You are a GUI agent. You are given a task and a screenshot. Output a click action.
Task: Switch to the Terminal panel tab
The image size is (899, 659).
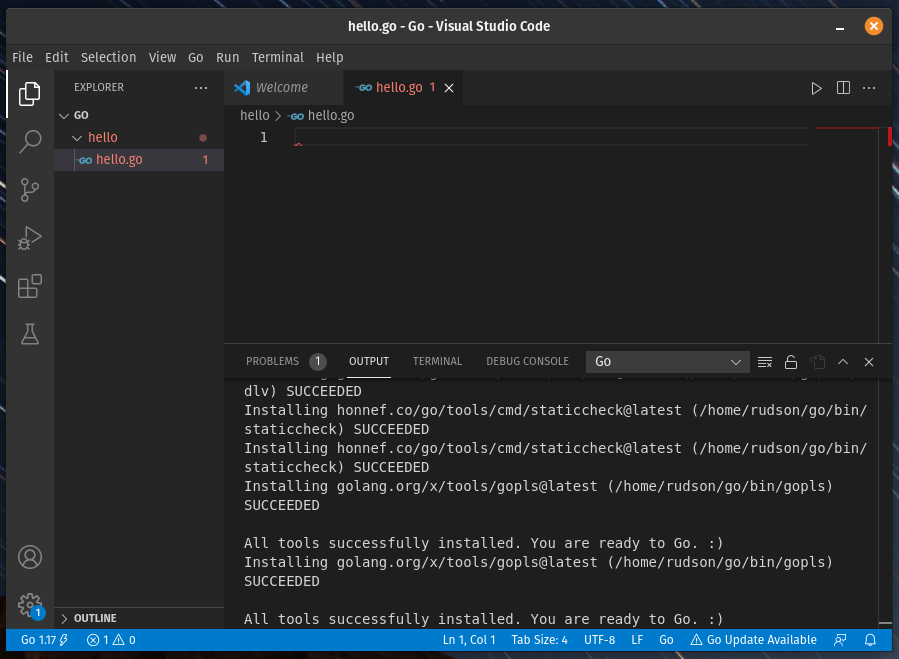pos(437,361)
